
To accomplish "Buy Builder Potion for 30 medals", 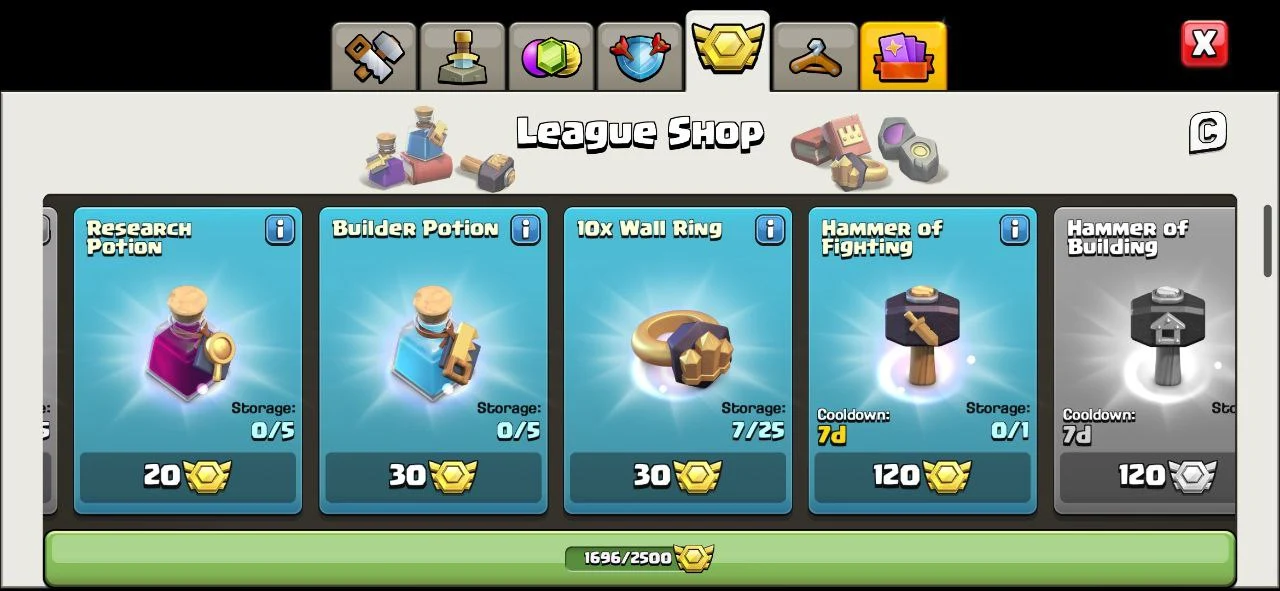I will 433,476.
